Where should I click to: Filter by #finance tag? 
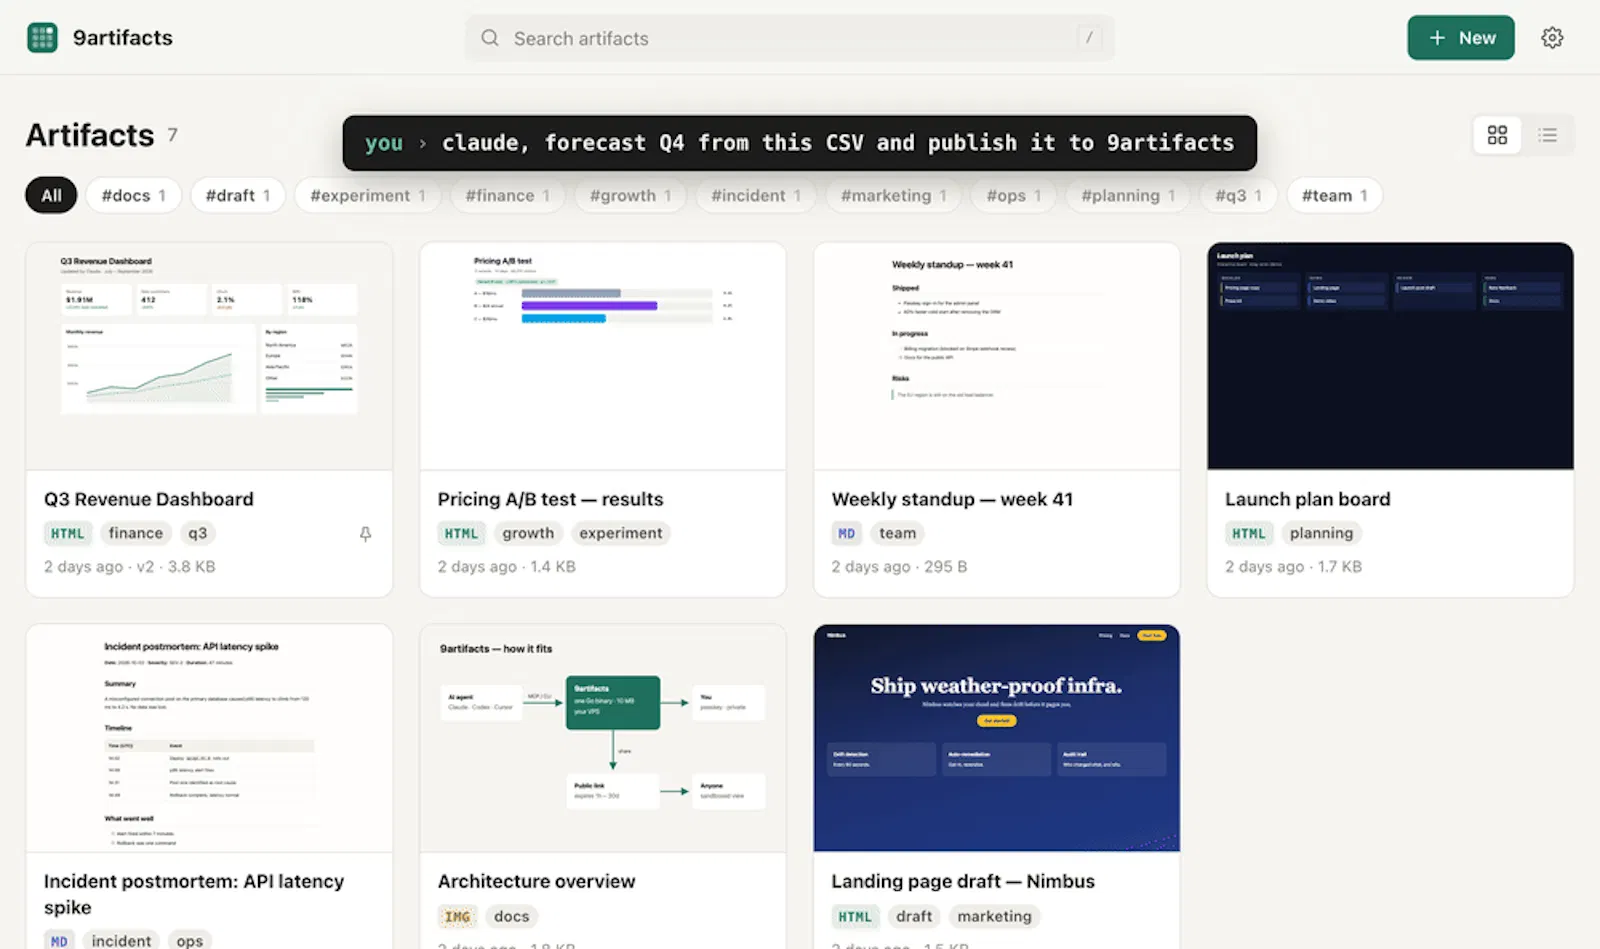pos(507,195)
